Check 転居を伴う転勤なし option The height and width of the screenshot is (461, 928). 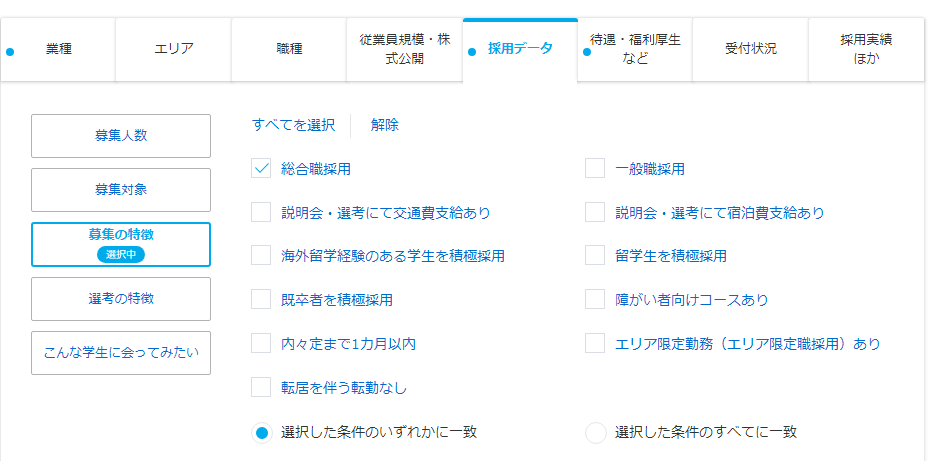pos(262,387)
